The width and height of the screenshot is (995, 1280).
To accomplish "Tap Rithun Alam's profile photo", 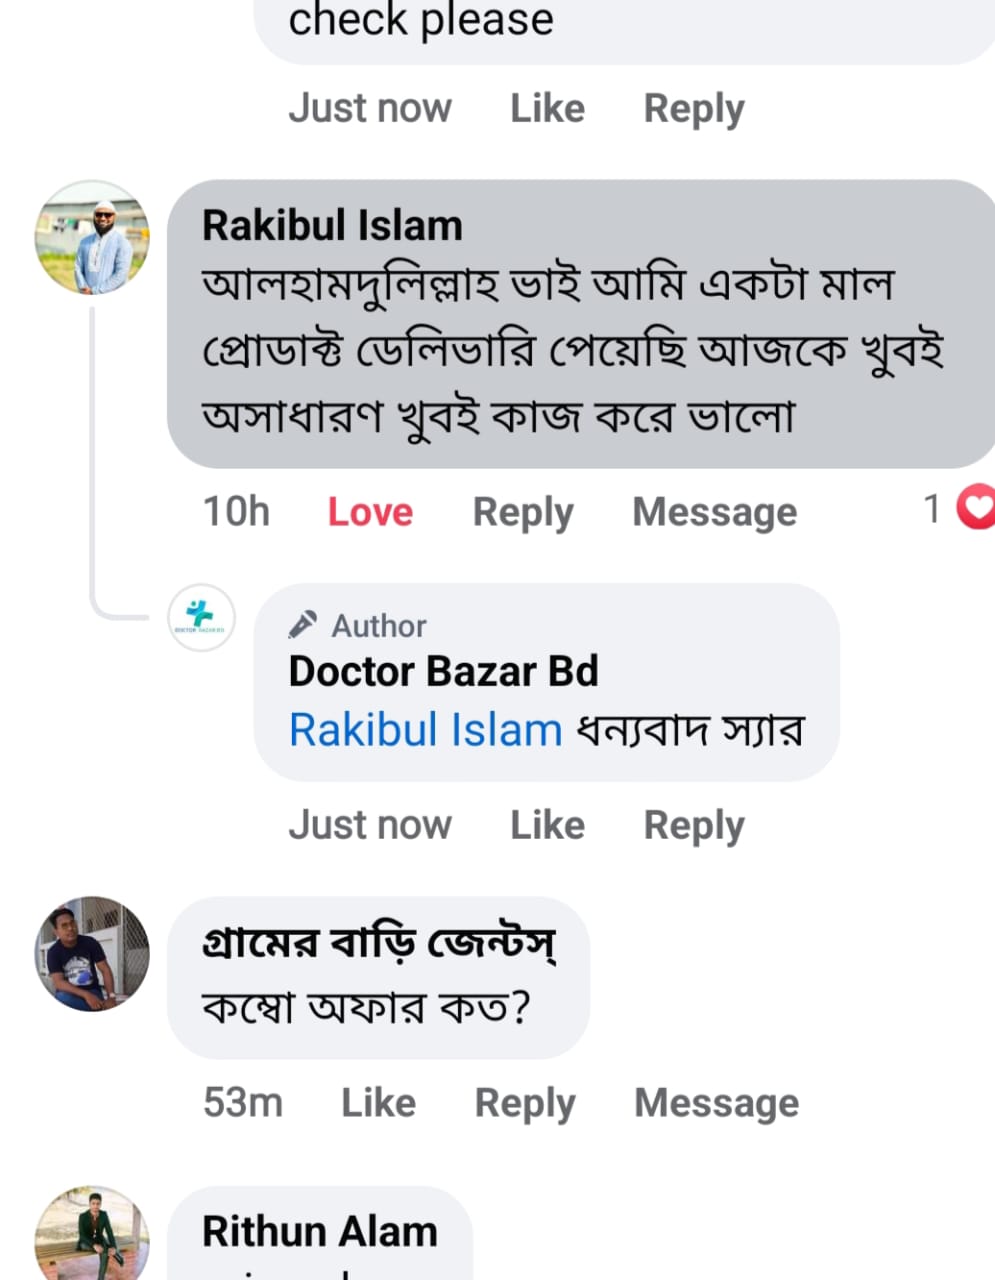I will [x=92, y=1235].
